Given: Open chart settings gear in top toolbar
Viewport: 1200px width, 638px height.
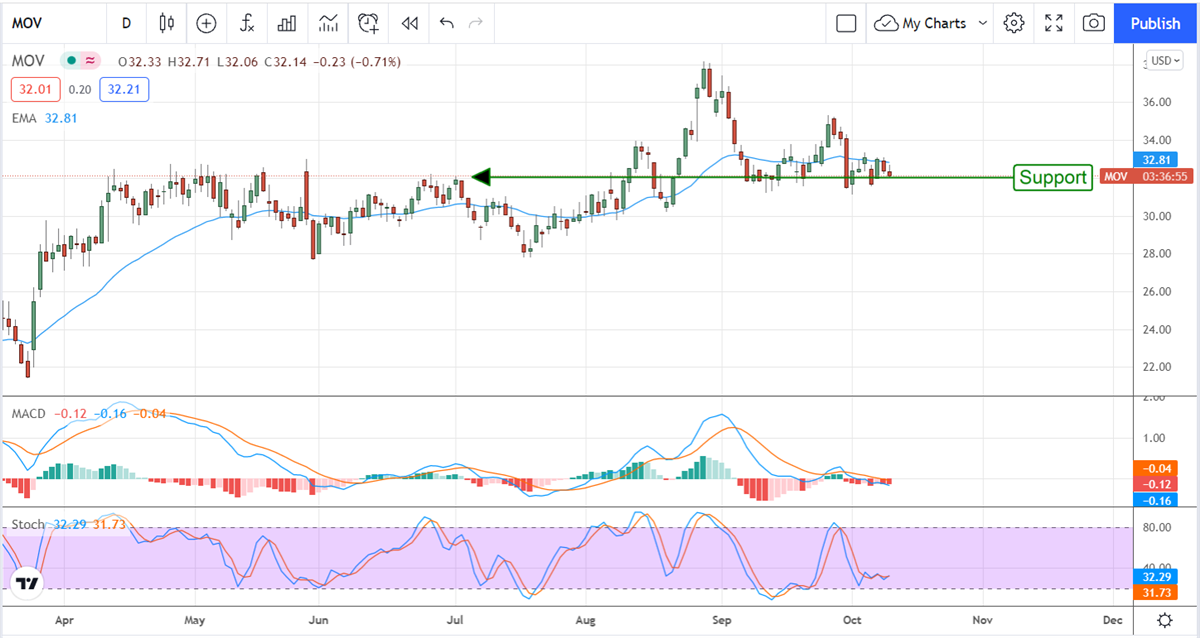Looking at the screenshot, I should (x=1014, y=22).
